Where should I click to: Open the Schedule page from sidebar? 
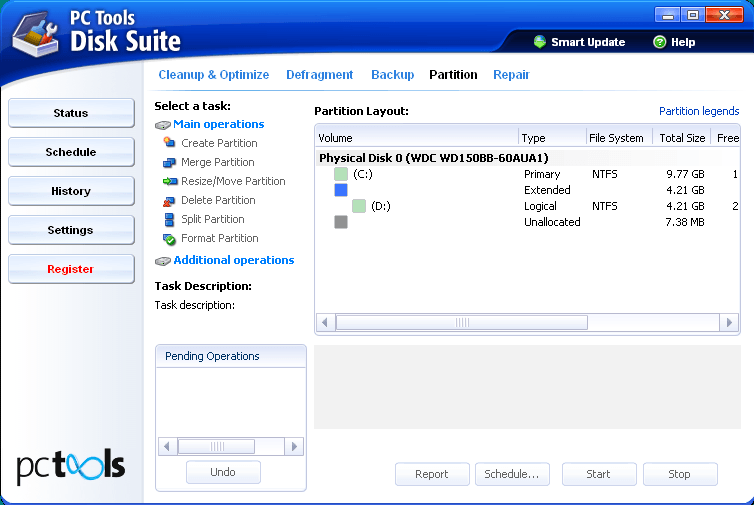(x=71, y=152)
